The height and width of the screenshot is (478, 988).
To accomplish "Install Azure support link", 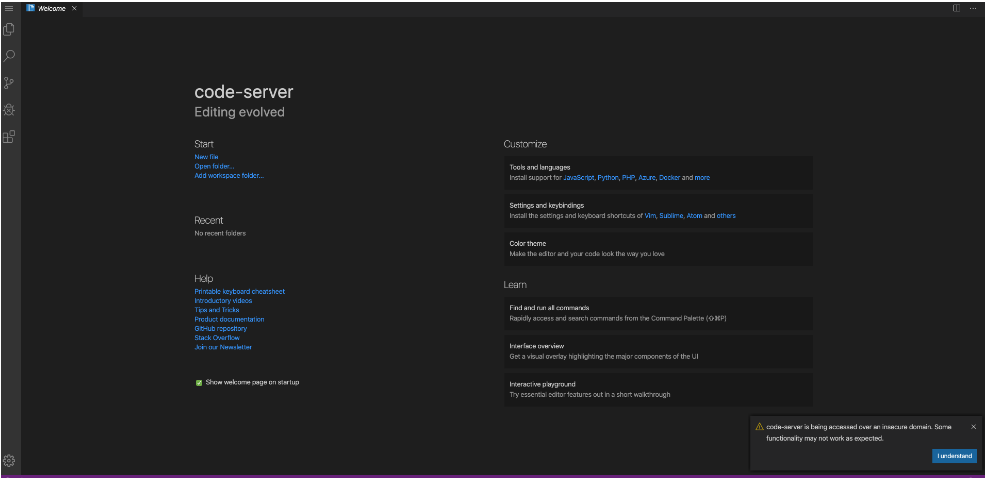I will pyautogui.click(x=647, y=178).
